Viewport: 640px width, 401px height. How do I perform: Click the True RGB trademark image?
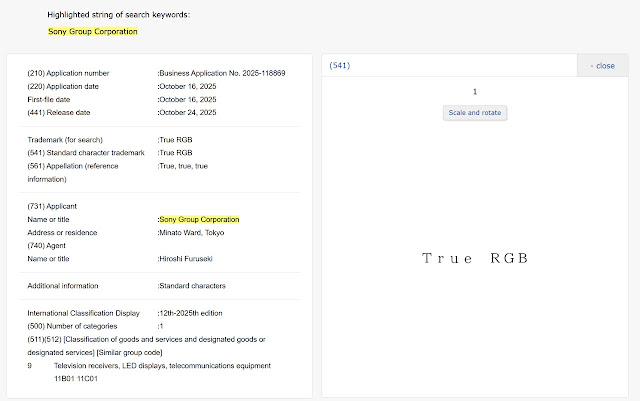point(474,258)
